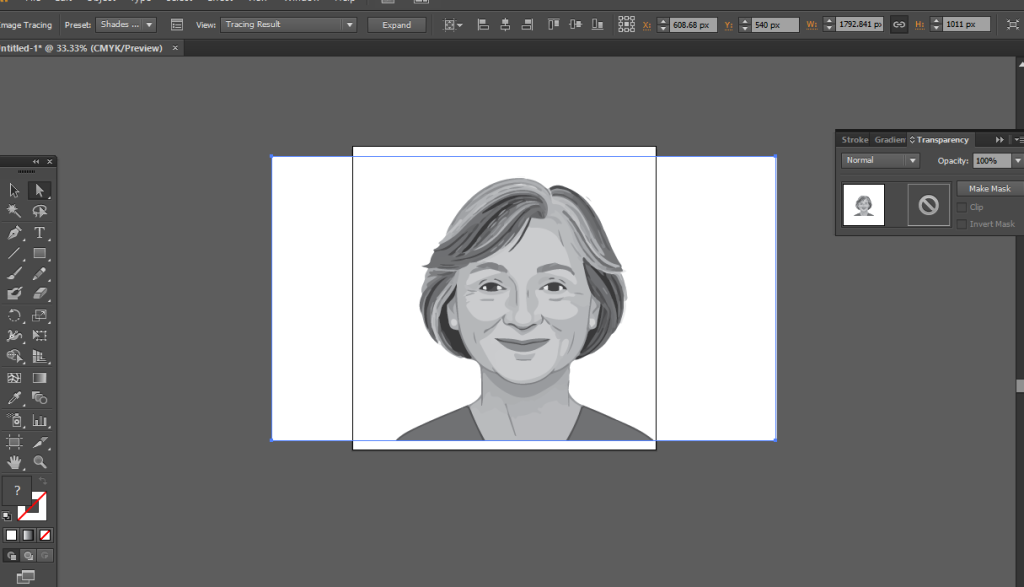Select the Shape Builder tool
This screenshot has height=587, width=1024.
click(x=14, y=357)
